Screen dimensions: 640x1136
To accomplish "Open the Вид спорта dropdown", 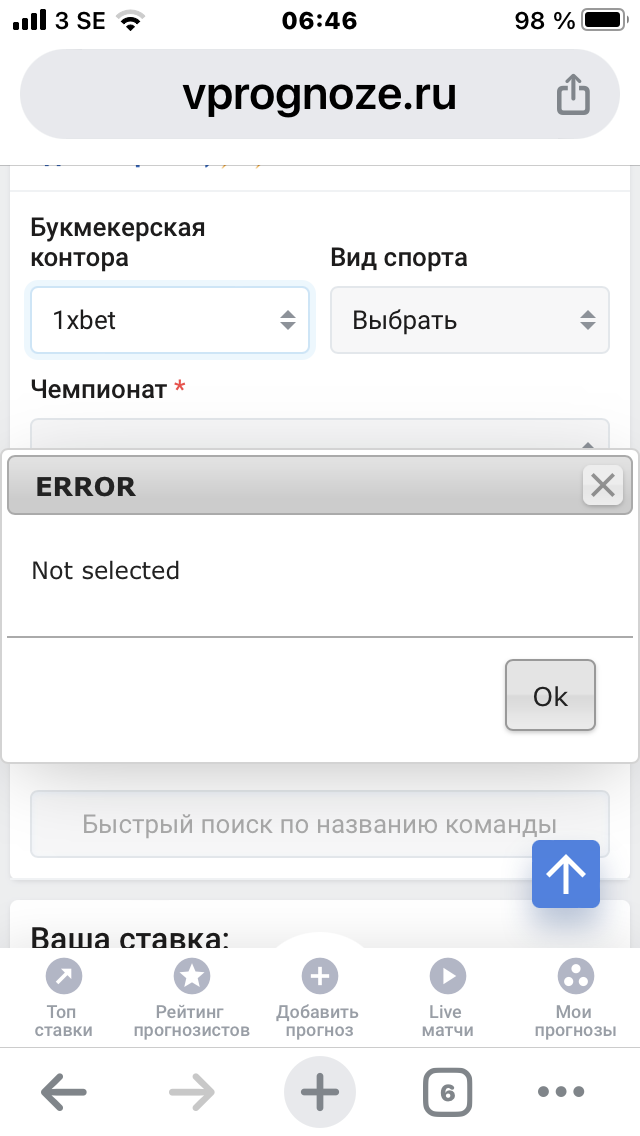I will 469,320.
